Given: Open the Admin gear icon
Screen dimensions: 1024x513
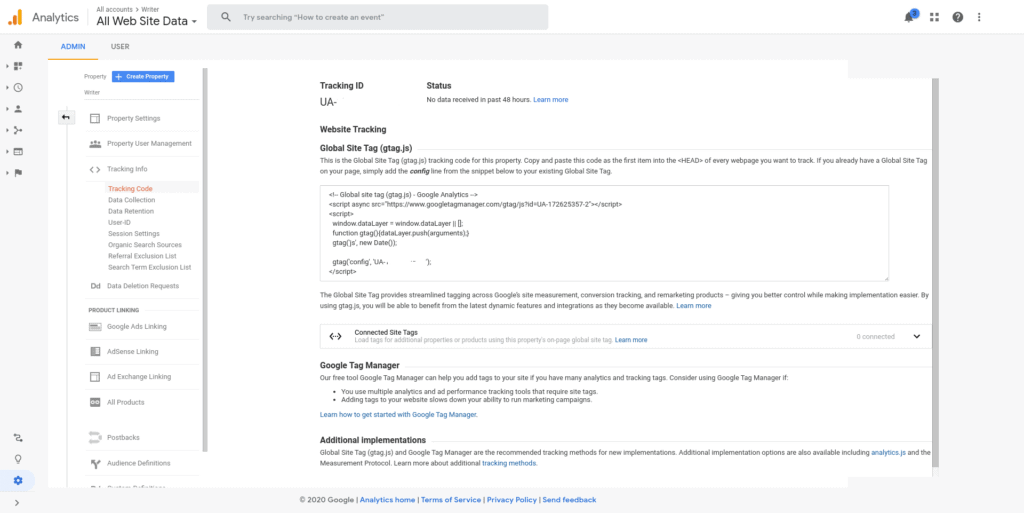Looking at the screenshot, I should pyautogui.click(x=18, y=480).
